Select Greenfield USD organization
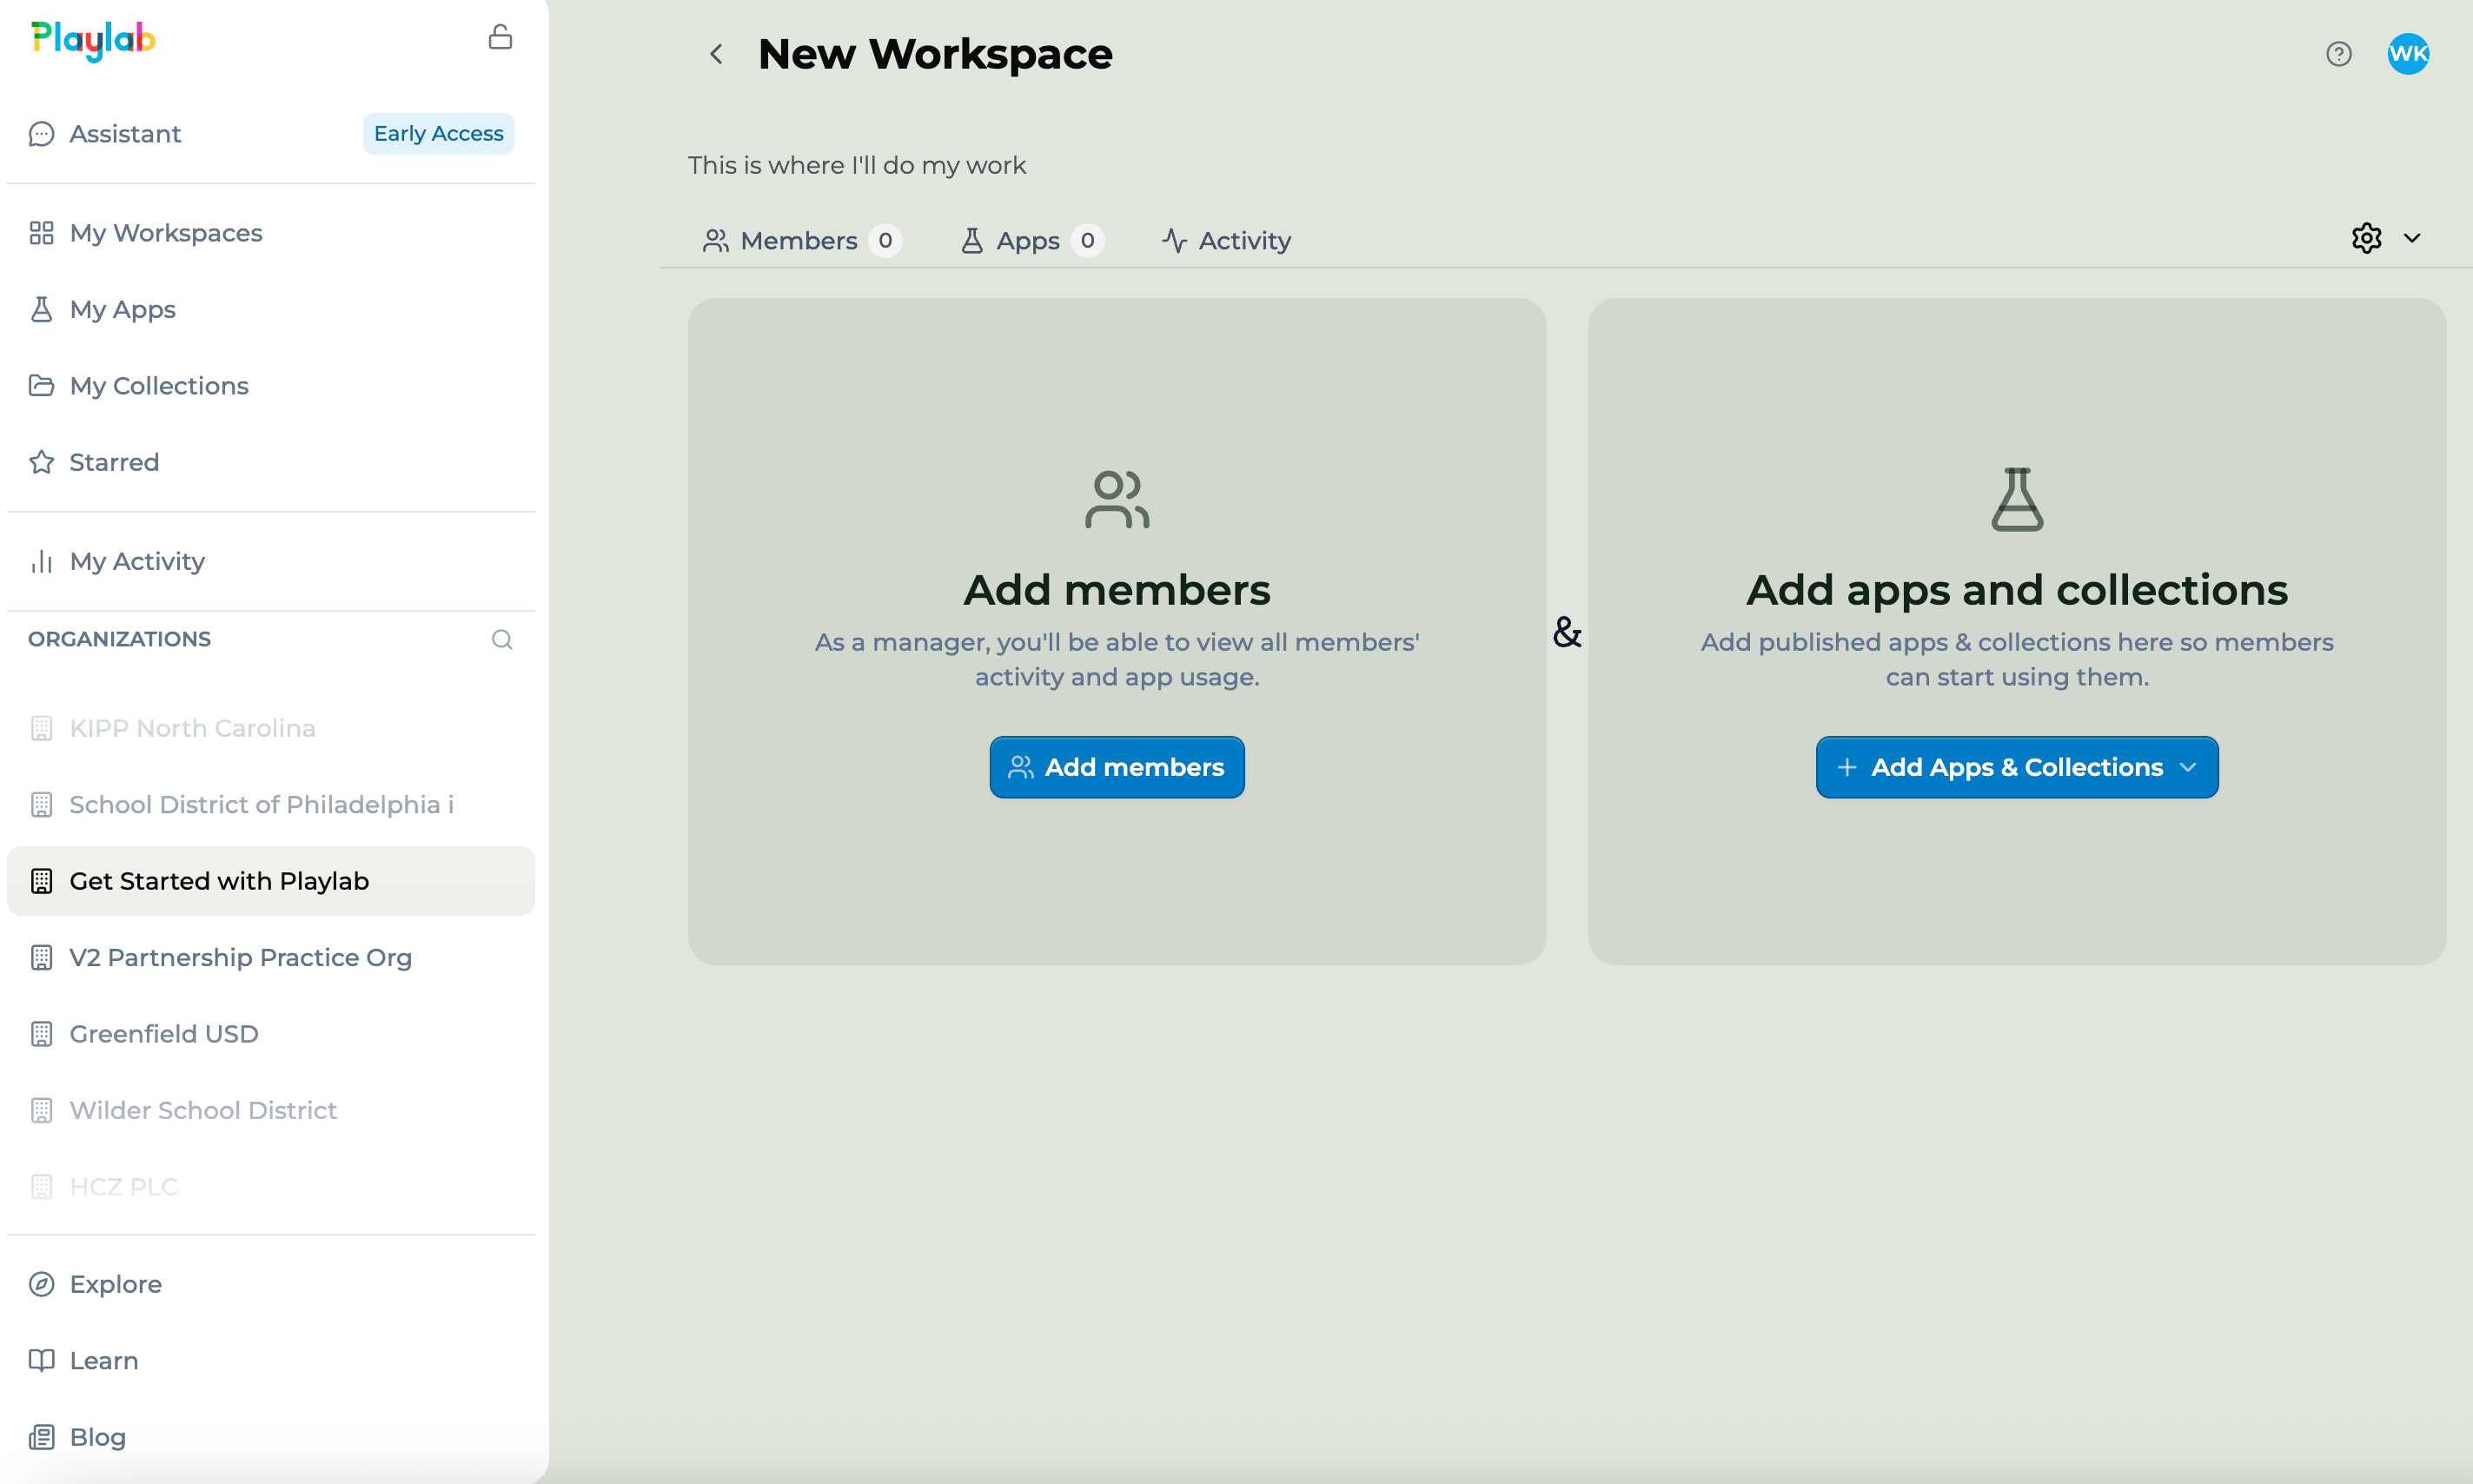The height and width of the screenshot is (1484, 2473). tap(271, 1034)
